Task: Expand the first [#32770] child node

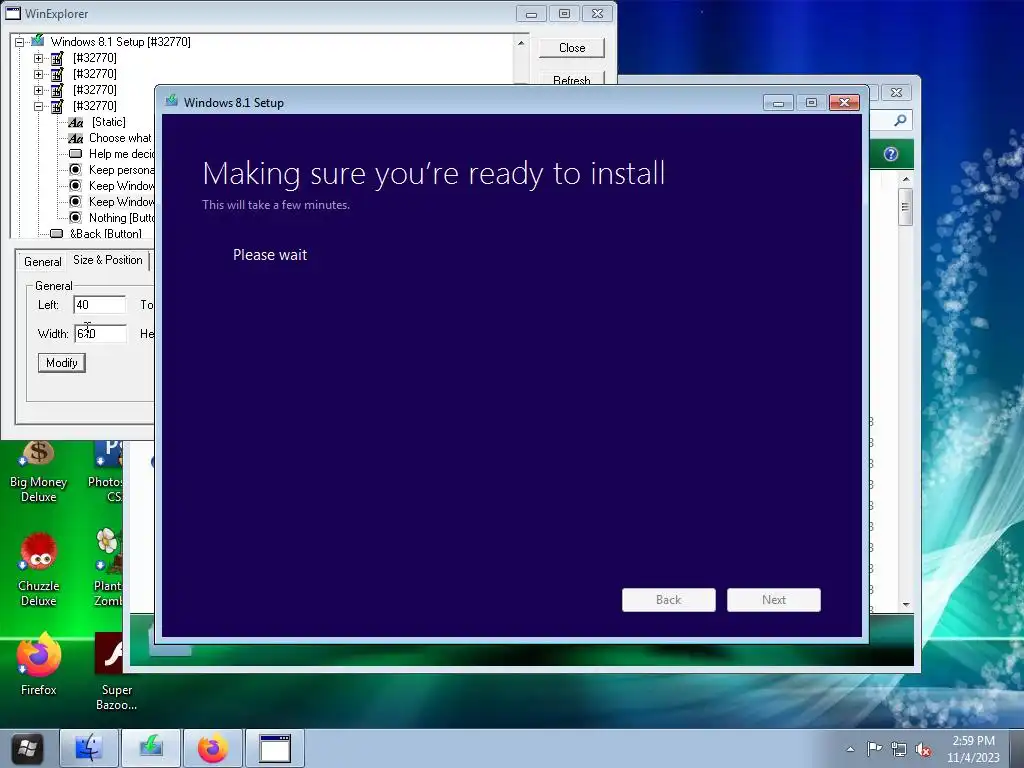Action: pos(39,58)
